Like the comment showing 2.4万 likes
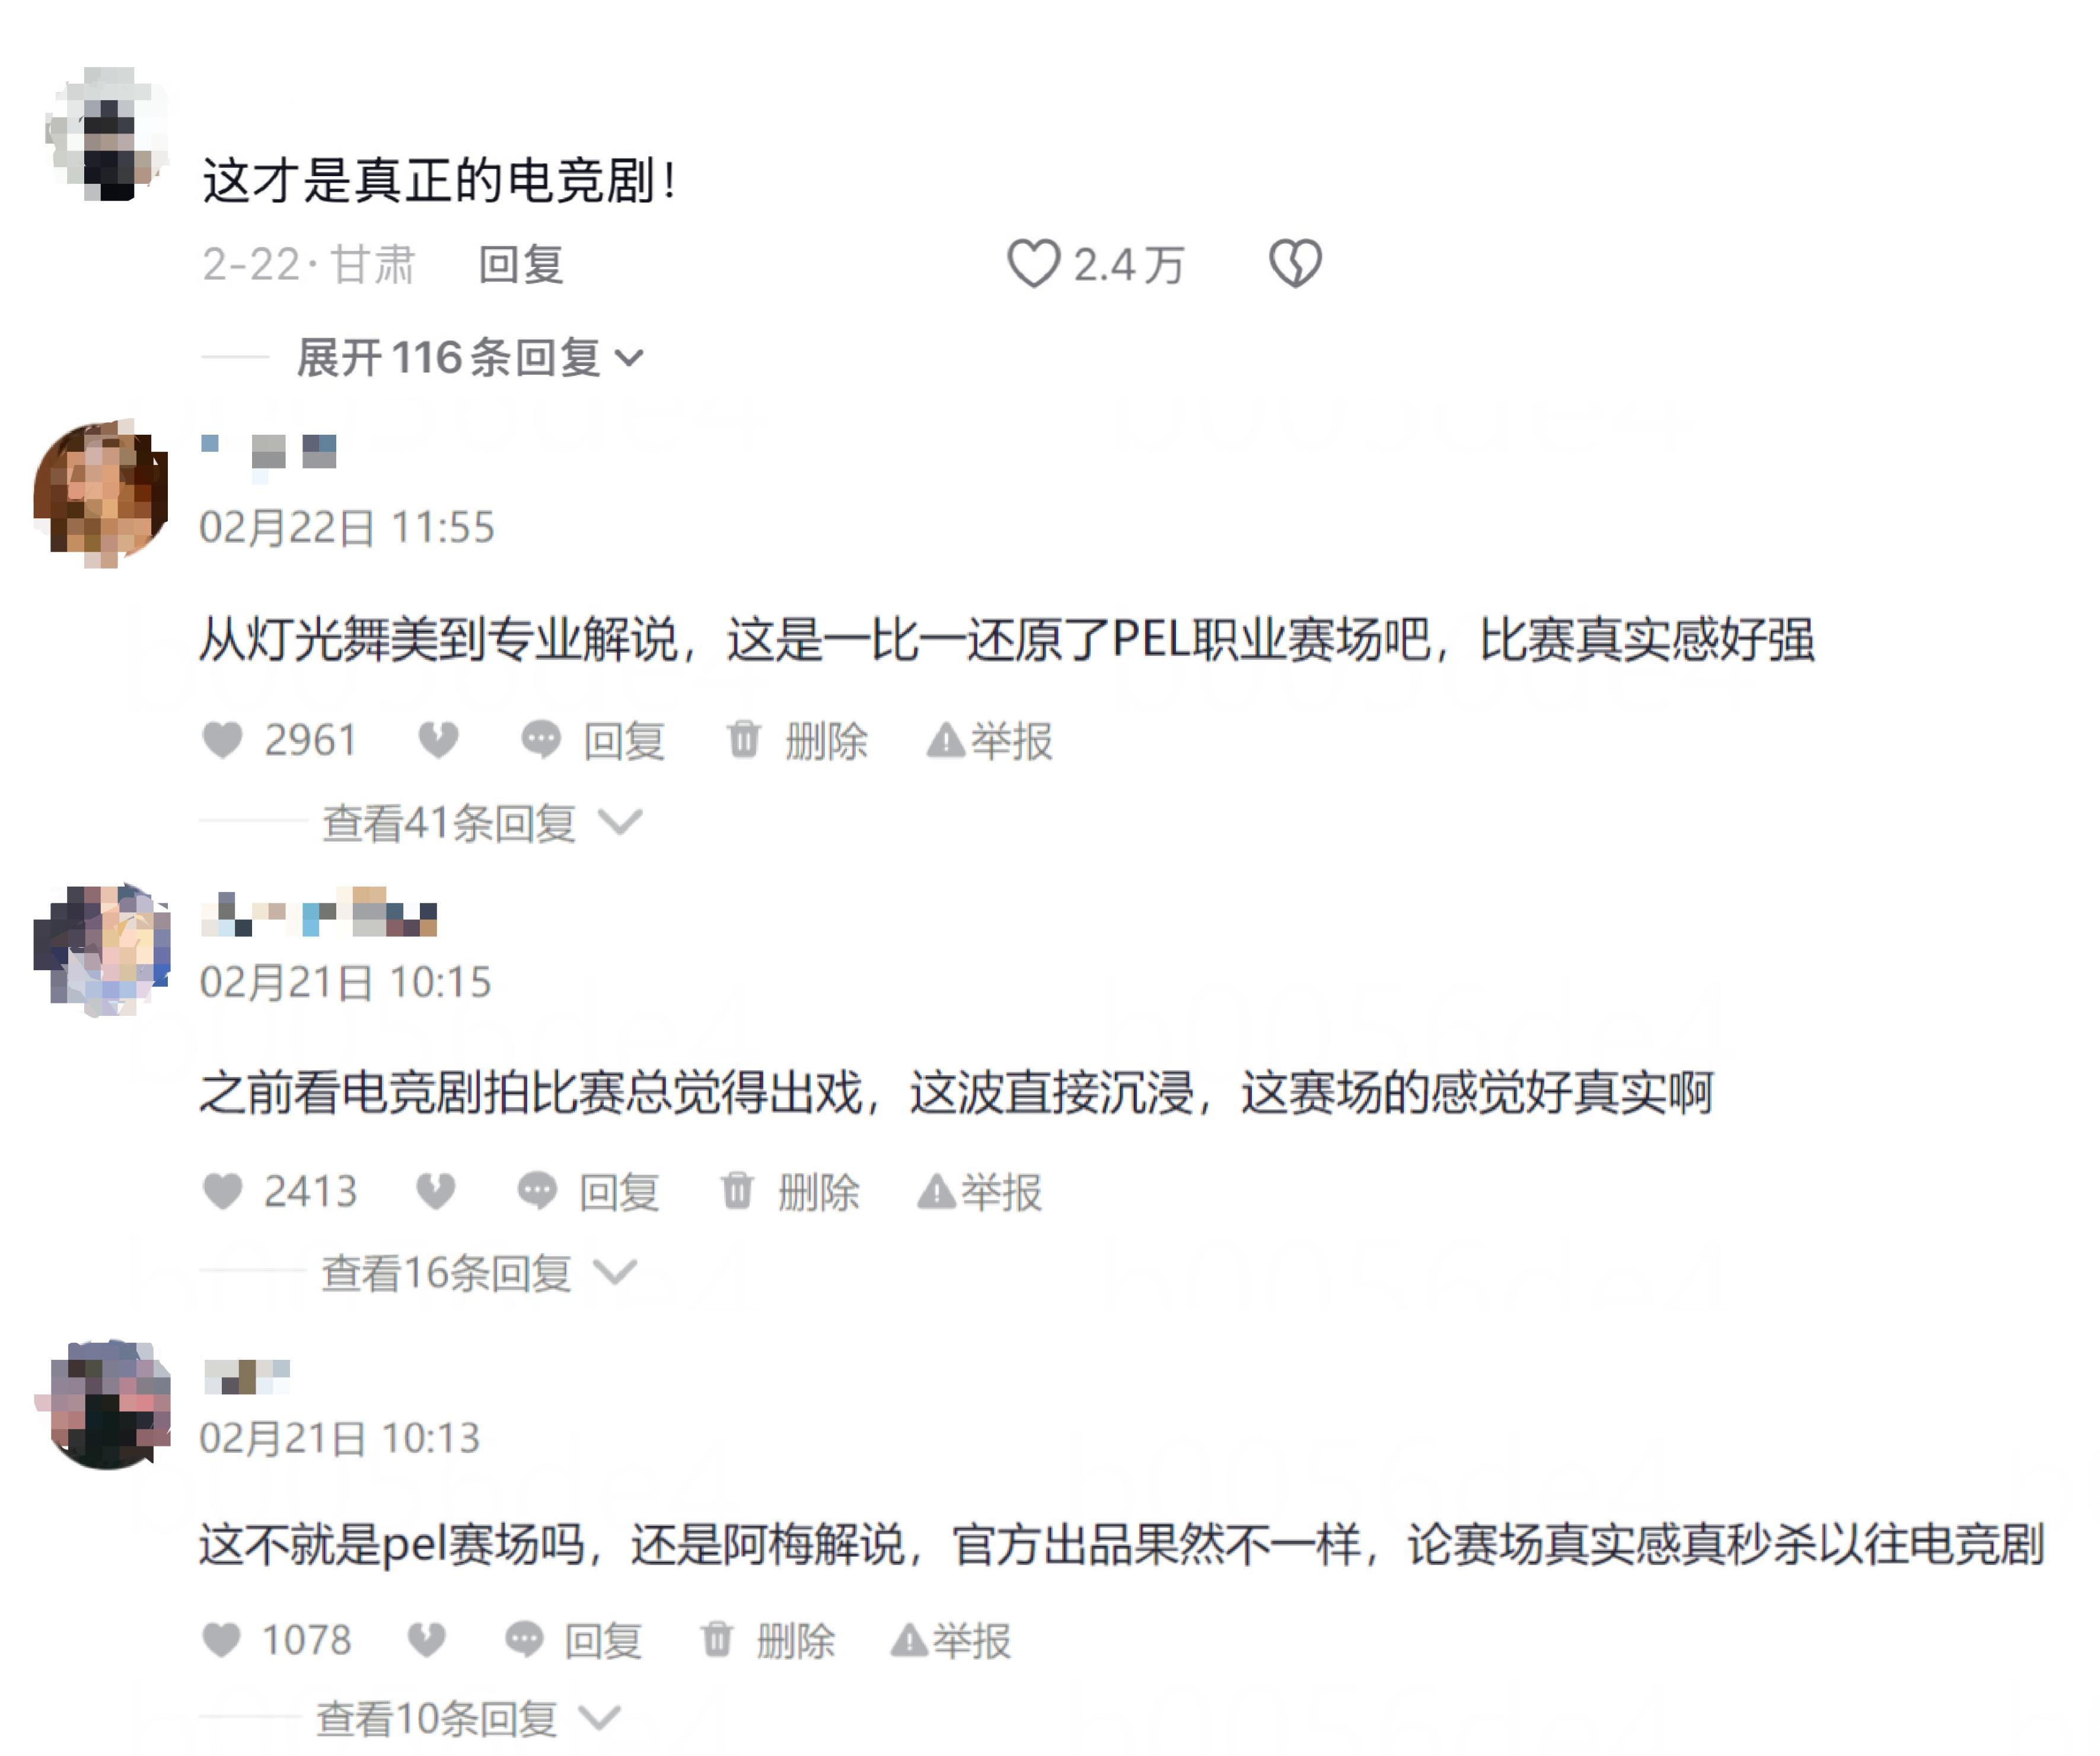The height and width of the screenshot is (1756, 2100). (x=1032, y=264)
